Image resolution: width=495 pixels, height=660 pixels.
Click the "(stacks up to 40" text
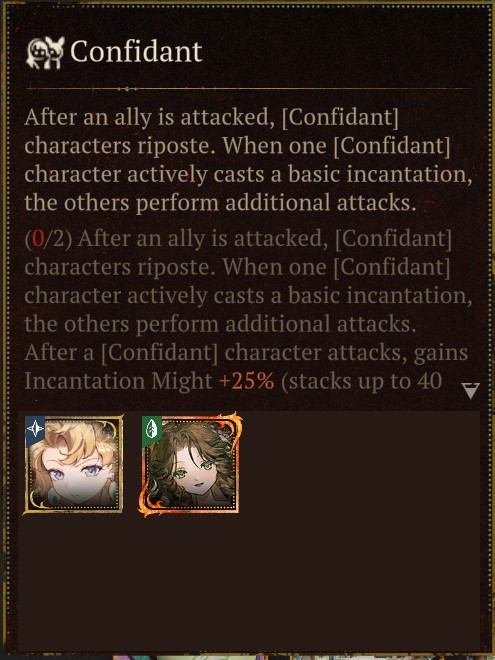[361, 382]
